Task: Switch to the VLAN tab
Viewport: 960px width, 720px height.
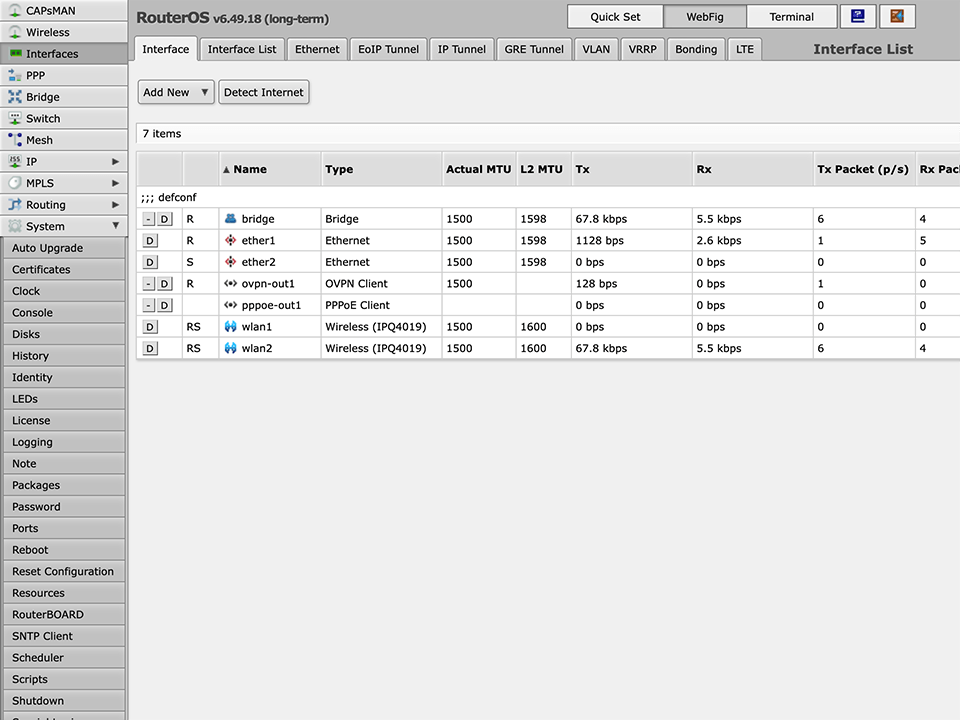Action: click(x=596, y=48)
